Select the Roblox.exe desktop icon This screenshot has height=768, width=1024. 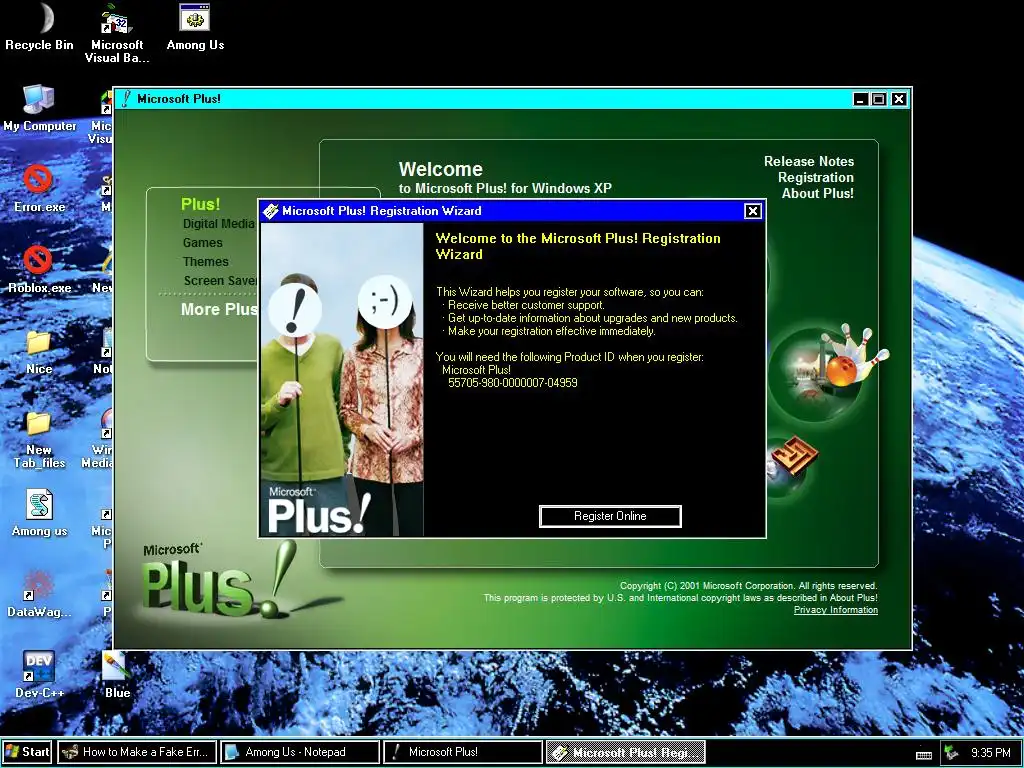pyautogui.click(x=39, y=270)
